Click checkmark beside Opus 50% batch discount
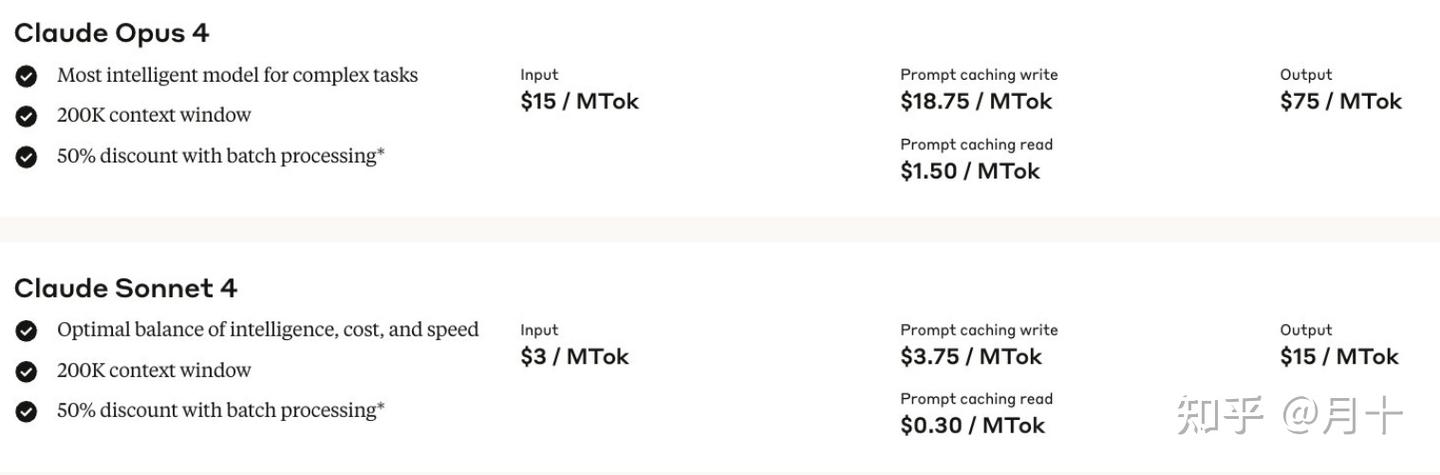 (27, 157)
